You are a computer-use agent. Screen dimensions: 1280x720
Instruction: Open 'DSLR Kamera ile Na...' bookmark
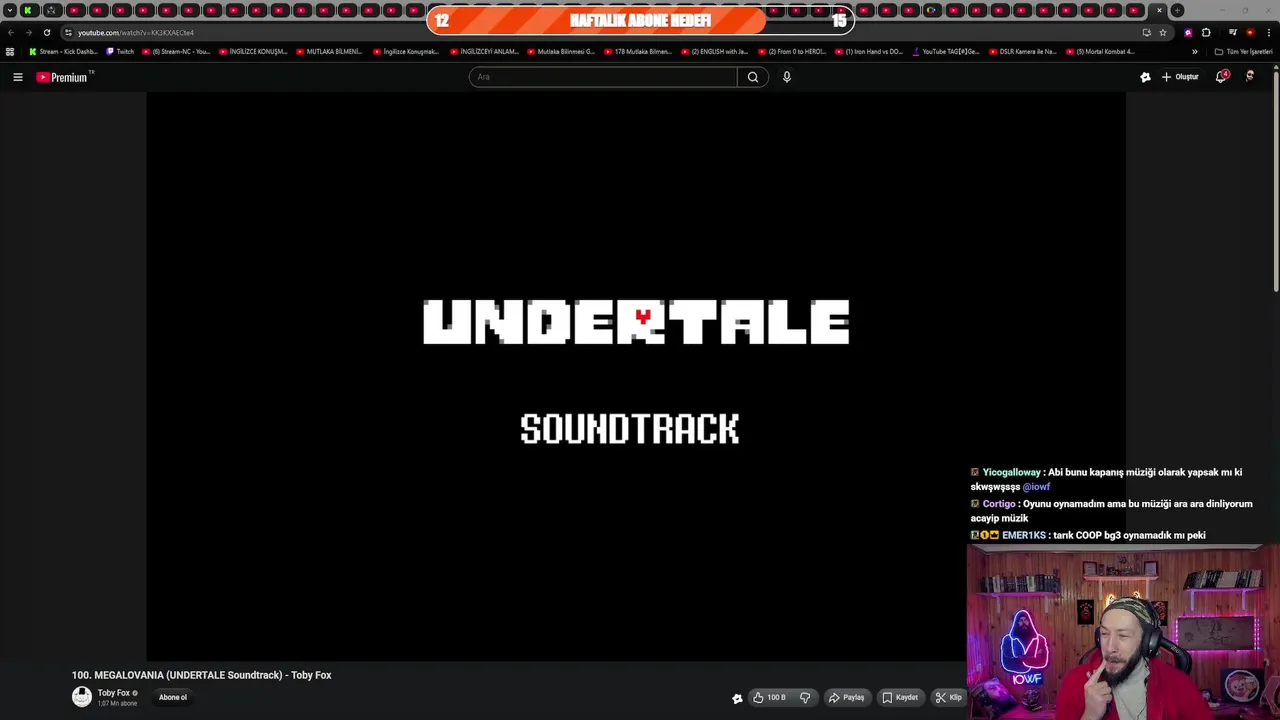click(1023, 51)
